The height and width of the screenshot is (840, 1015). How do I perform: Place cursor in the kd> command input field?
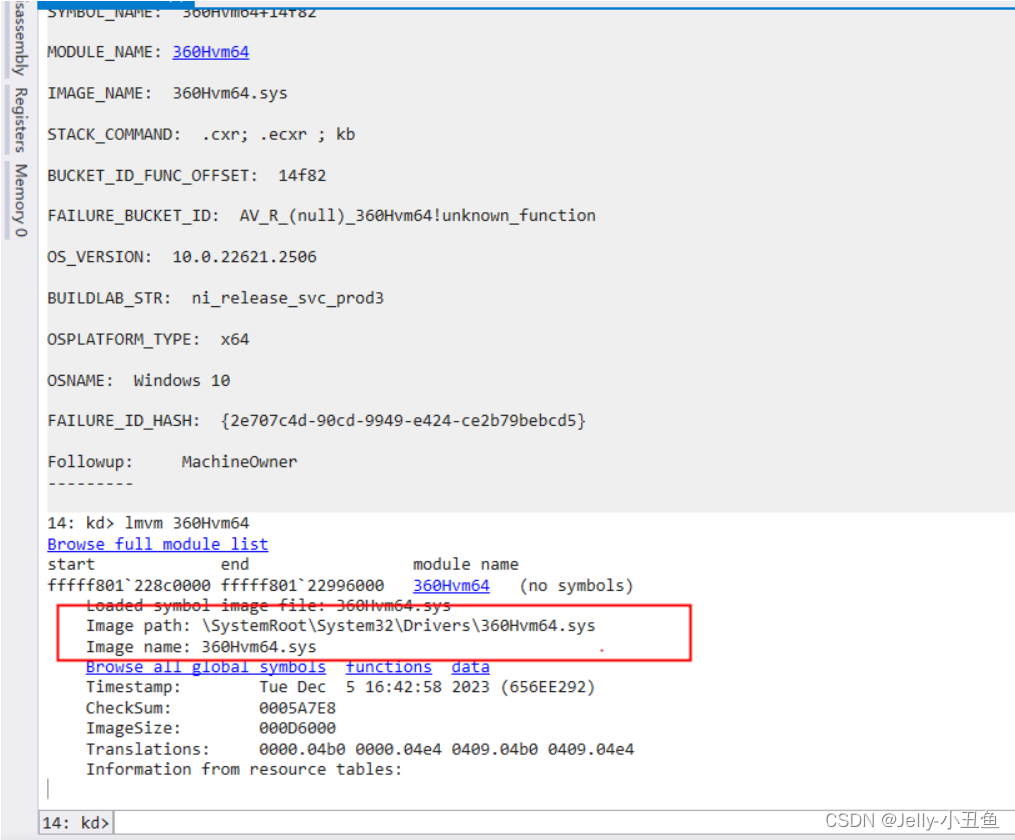pyautogui.click(x=400, y=822)
